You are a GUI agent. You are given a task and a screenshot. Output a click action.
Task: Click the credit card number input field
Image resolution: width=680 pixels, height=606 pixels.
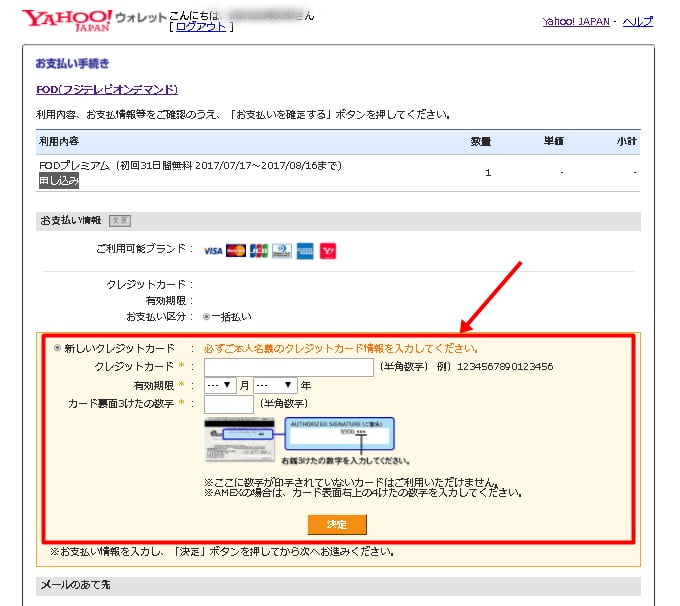click(x=289, y=367)
